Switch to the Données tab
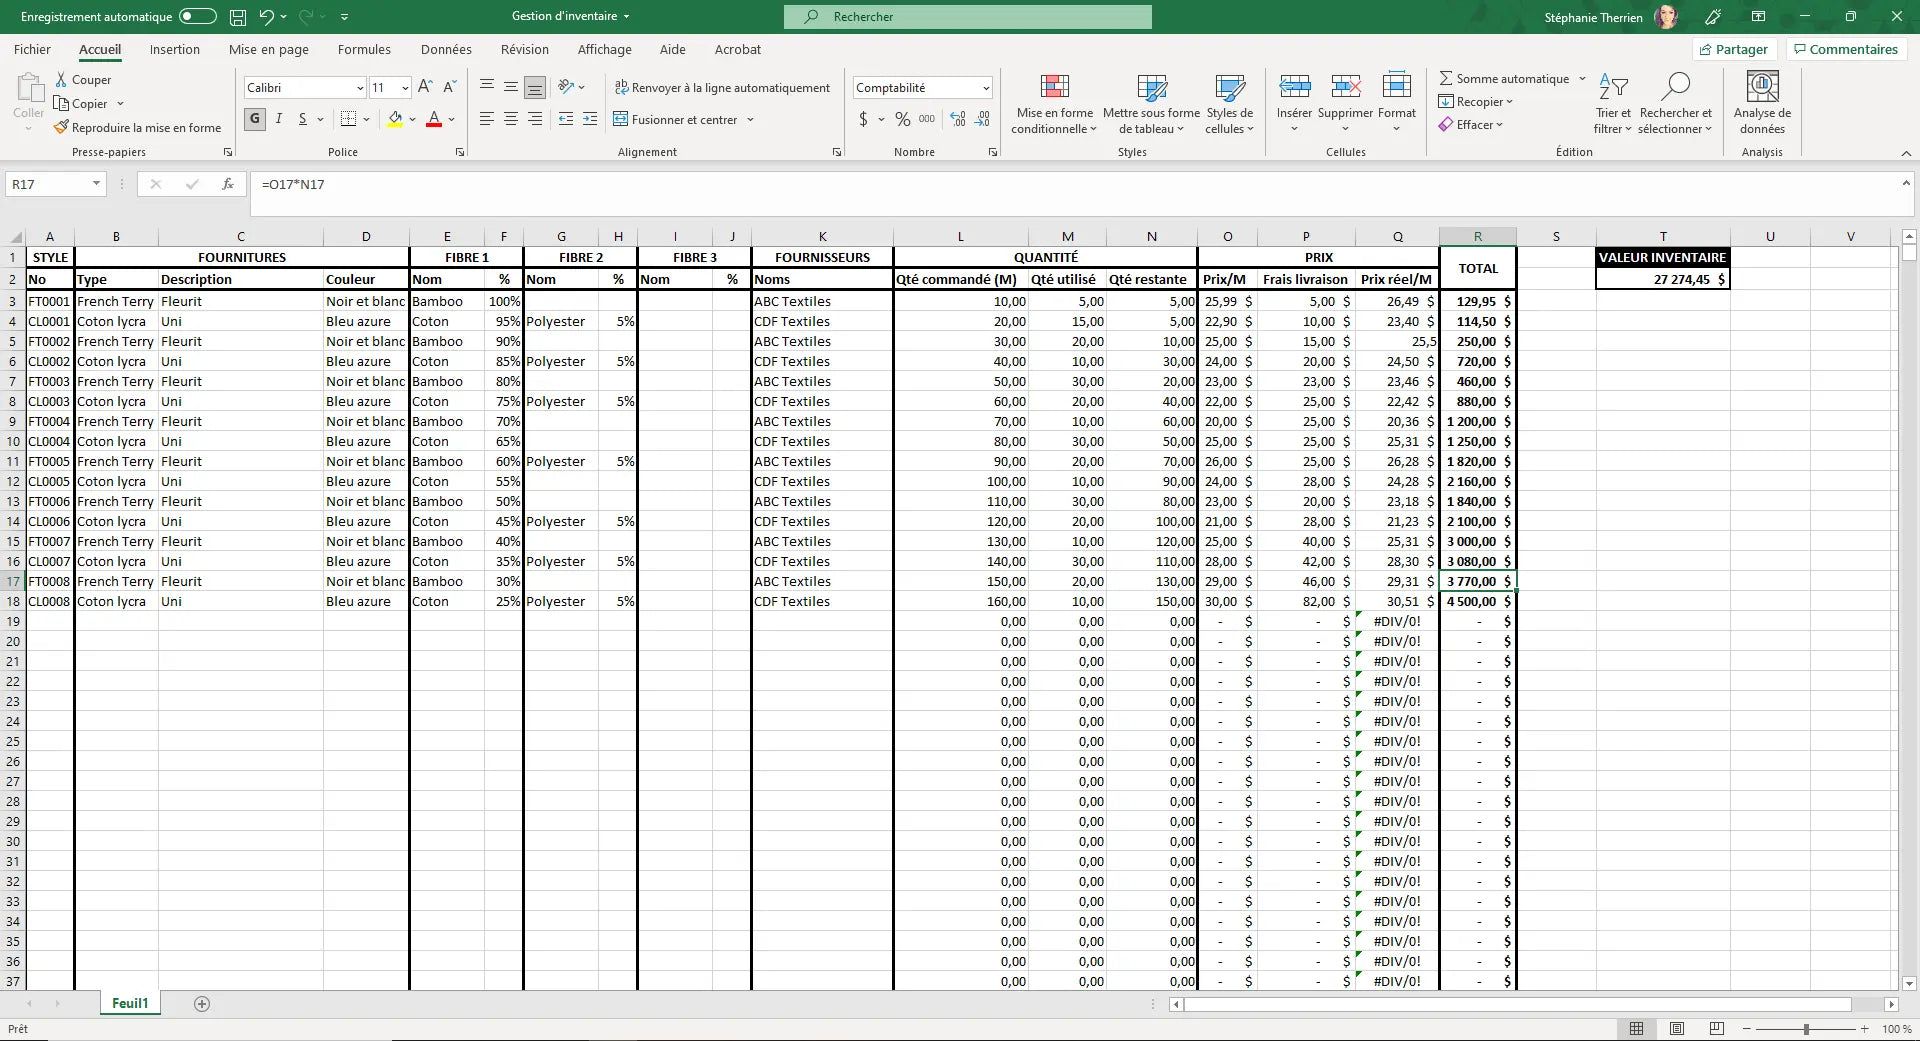 pyautogui.click(x=446, y=50)
